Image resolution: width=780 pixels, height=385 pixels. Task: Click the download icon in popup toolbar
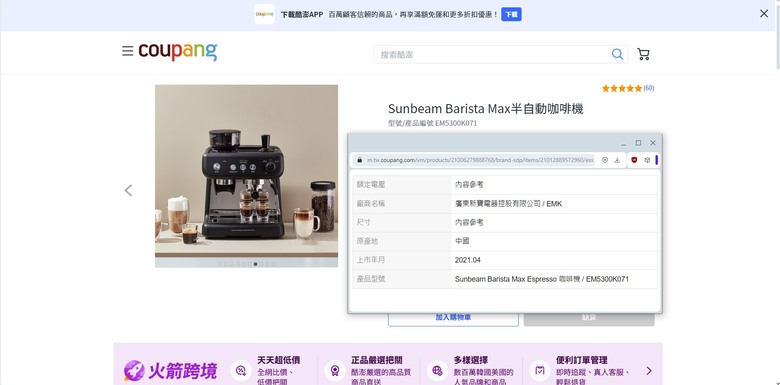click(617, 160)
